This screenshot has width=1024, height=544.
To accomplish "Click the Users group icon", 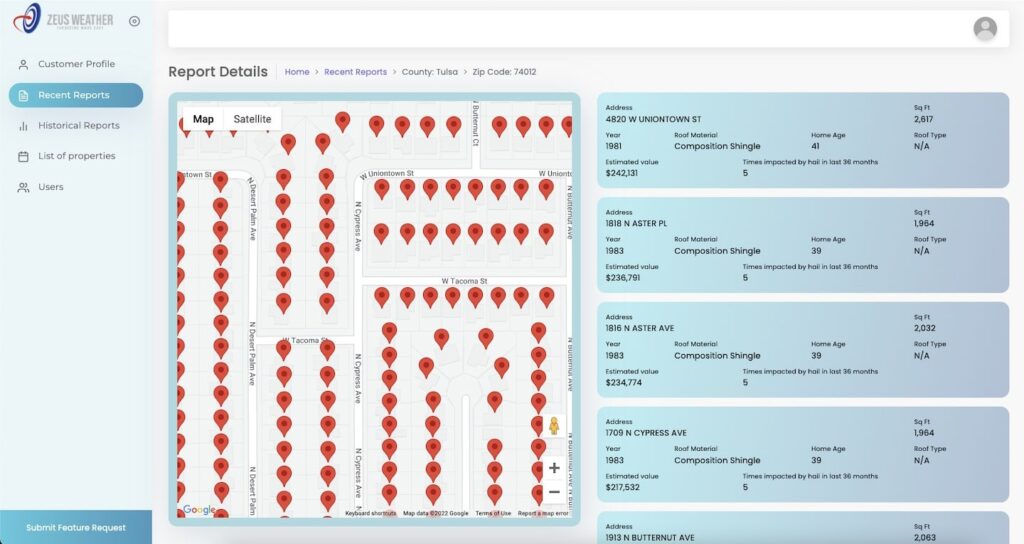I will 23,188.
